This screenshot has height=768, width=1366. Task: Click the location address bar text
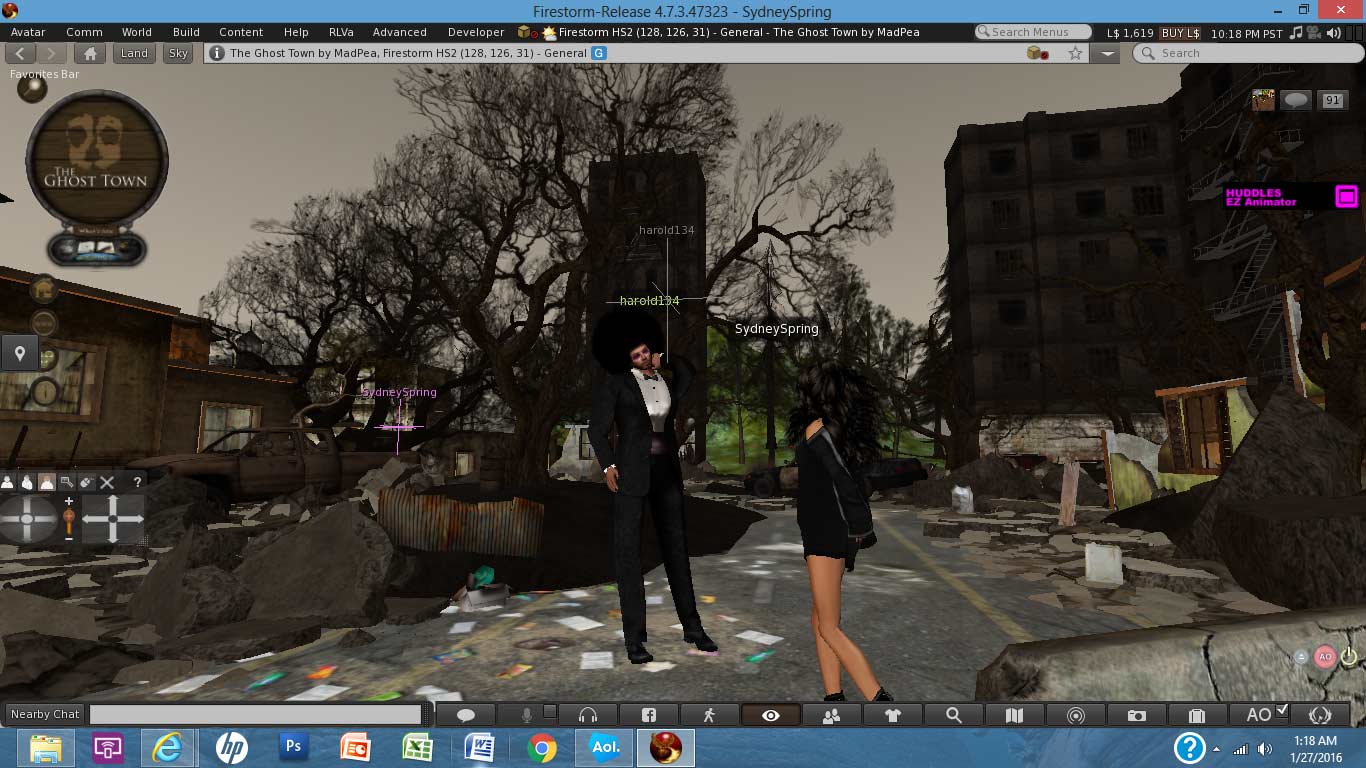pyautogui.click(x=408, y=53)
